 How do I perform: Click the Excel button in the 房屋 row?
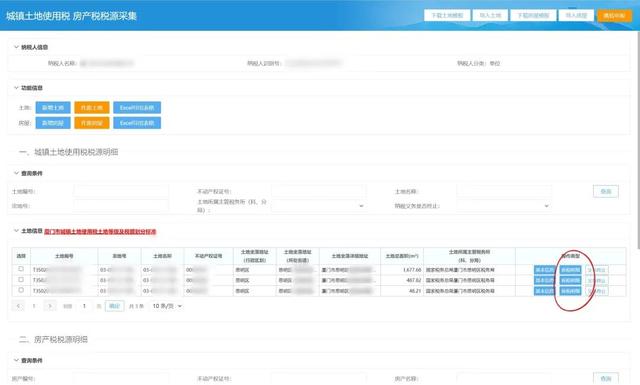point(137,123)
